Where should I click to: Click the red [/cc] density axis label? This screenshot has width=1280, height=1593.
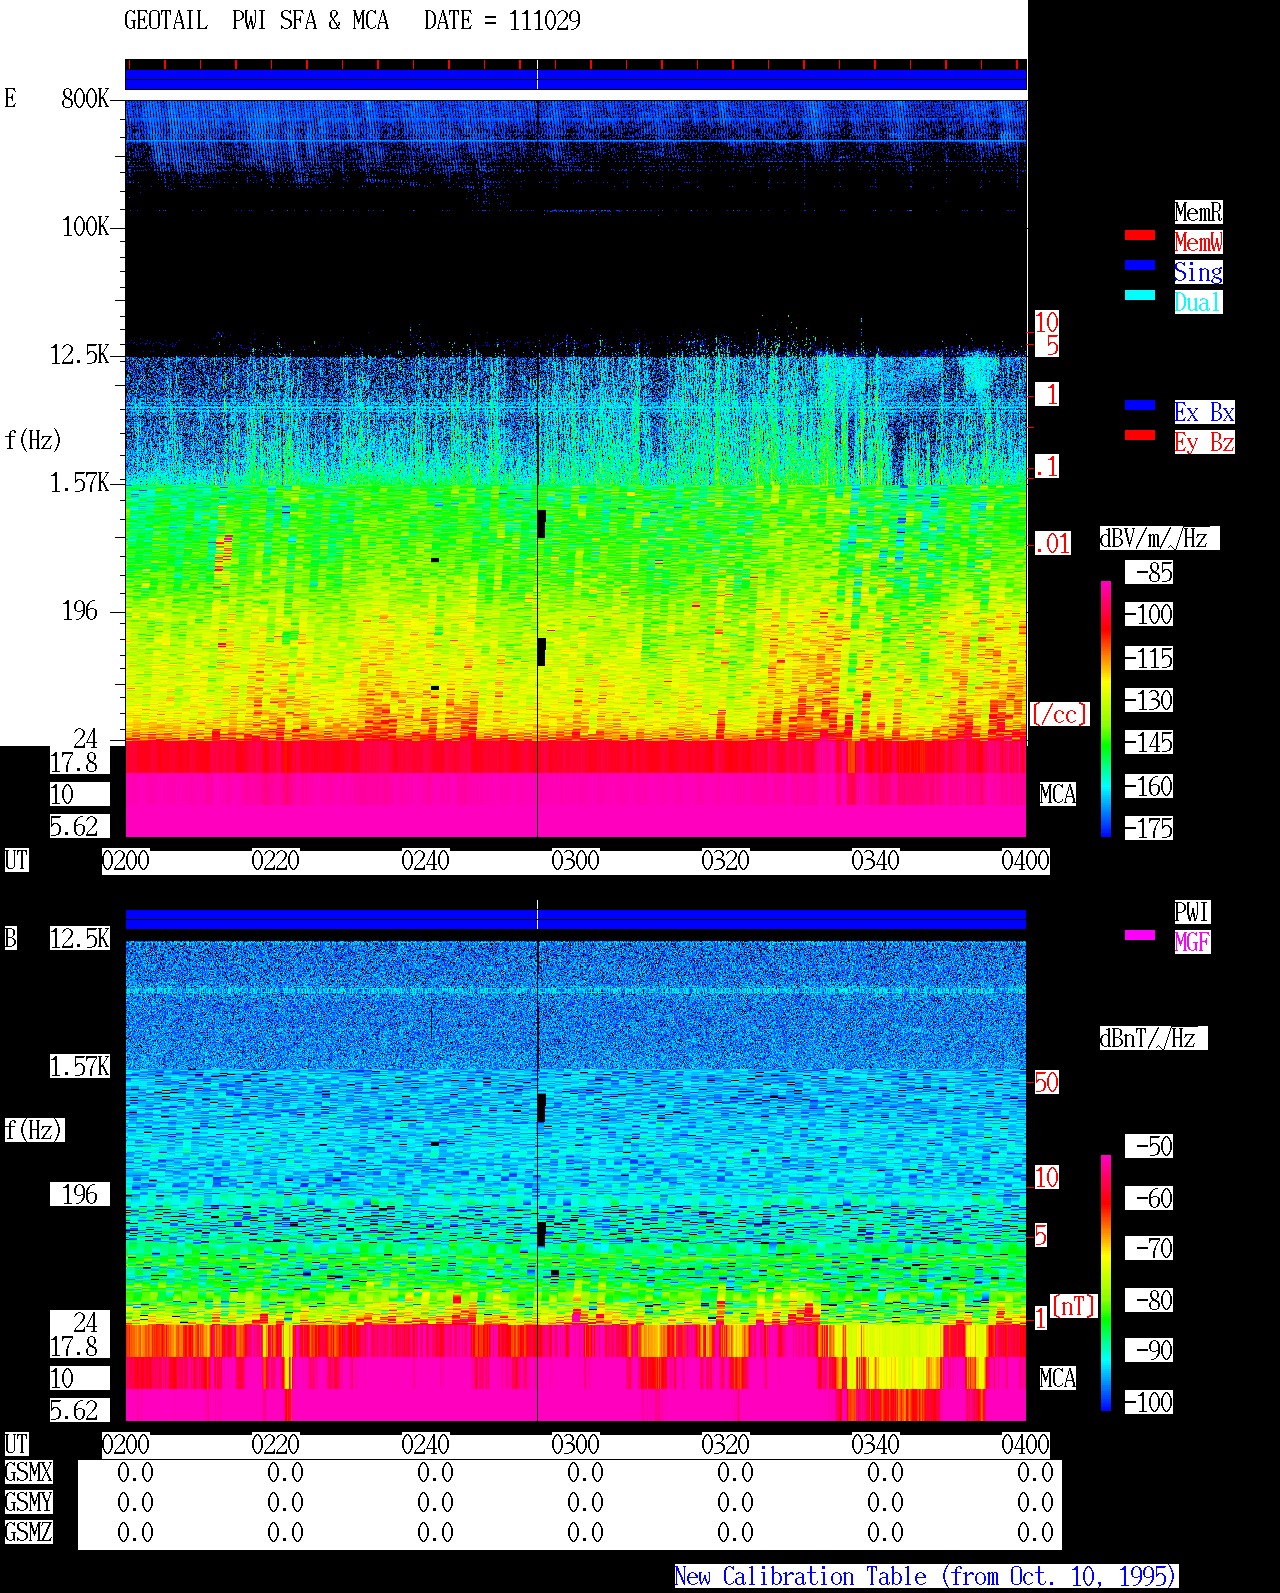tap(1059, 714)
